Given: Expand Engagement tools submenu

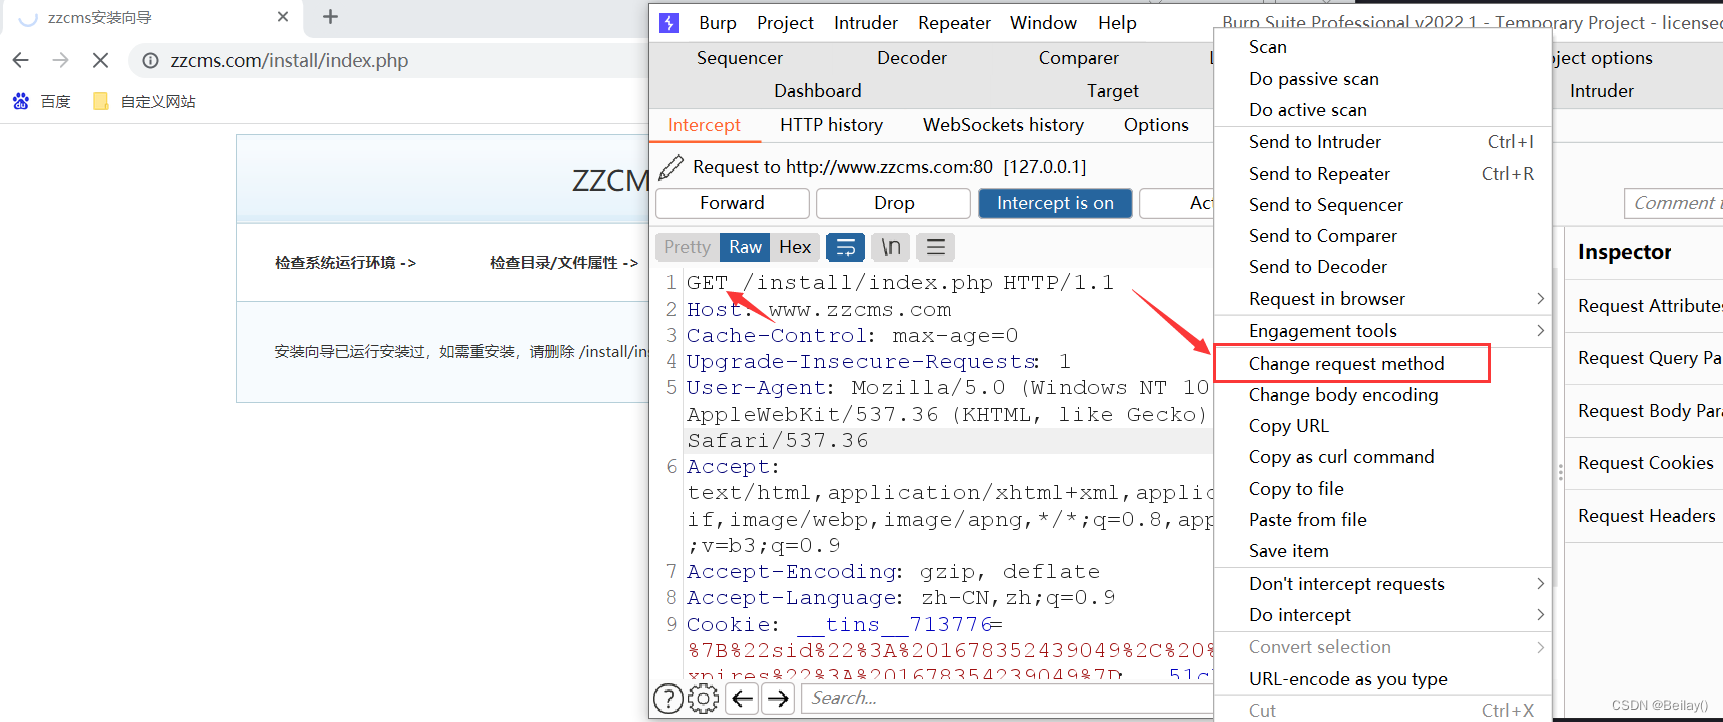Looking at the screenshot, I should 1383,331.
